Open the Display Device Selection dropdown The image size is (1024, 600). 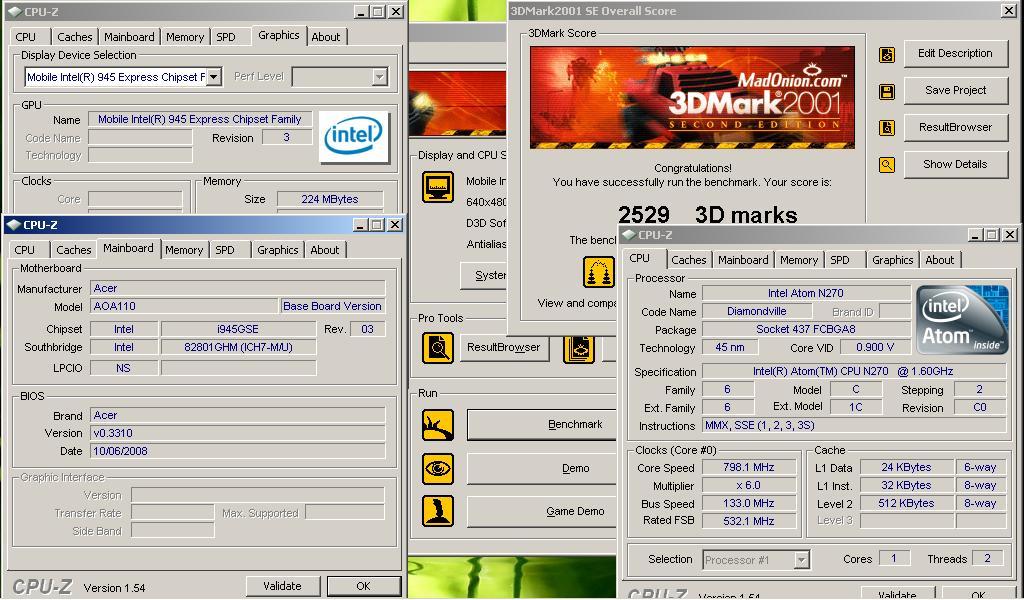tap(214, 77)
